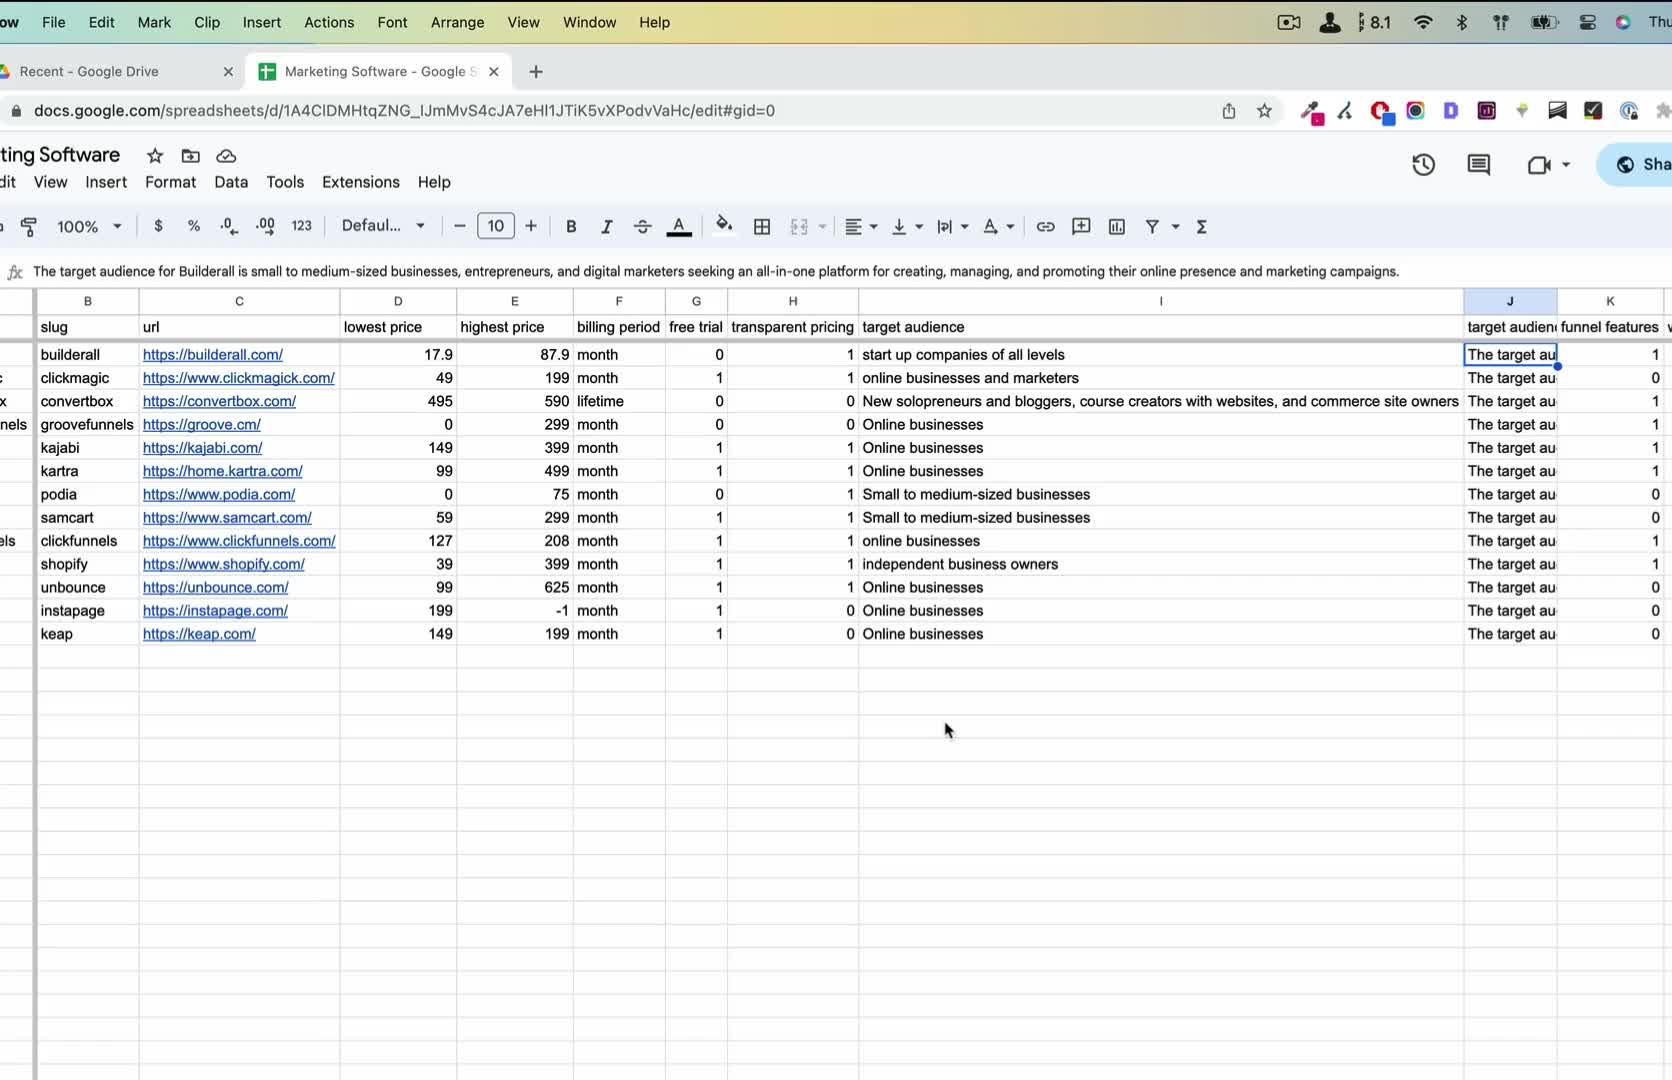Image resolution: width=1672 pixels, height=1080 pixels.
Task: Open the Extensions menu in Sheets
Action: (361, 182)
